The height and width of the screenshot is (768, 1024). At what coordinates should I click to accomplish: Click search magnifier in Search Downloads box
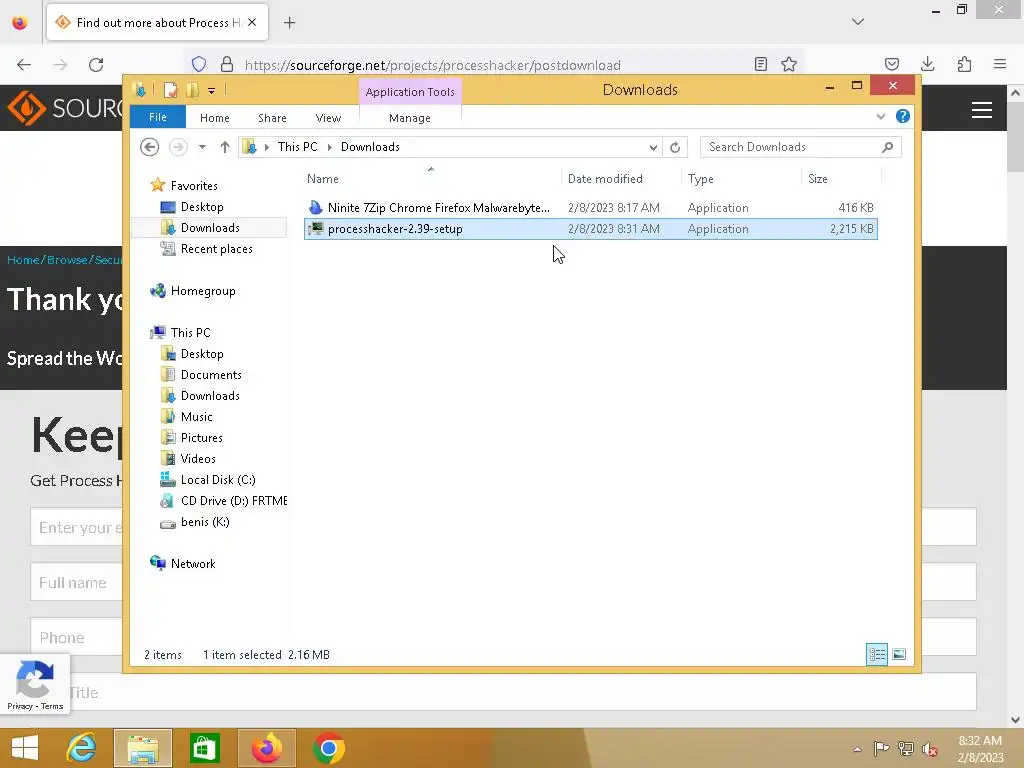point(887,147)
